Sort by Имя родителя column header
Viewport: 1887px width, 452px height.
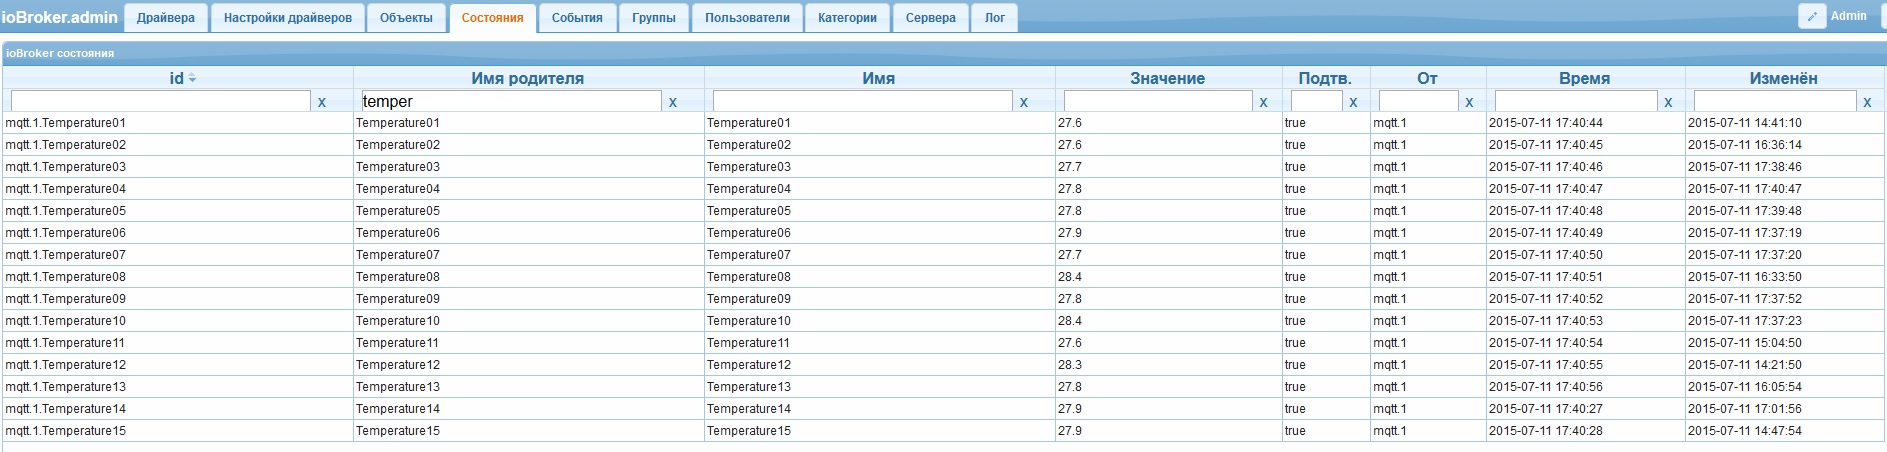tap(528, 78)
